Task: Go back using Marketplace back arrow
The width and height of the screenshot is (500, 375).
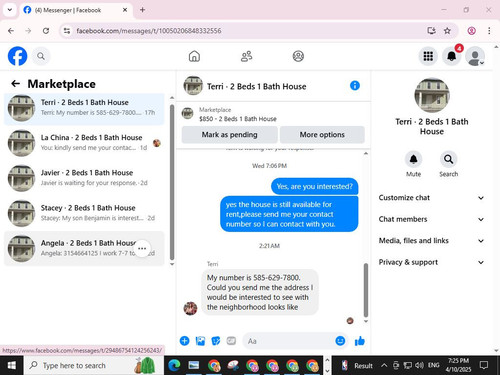Action: (15, 84)
